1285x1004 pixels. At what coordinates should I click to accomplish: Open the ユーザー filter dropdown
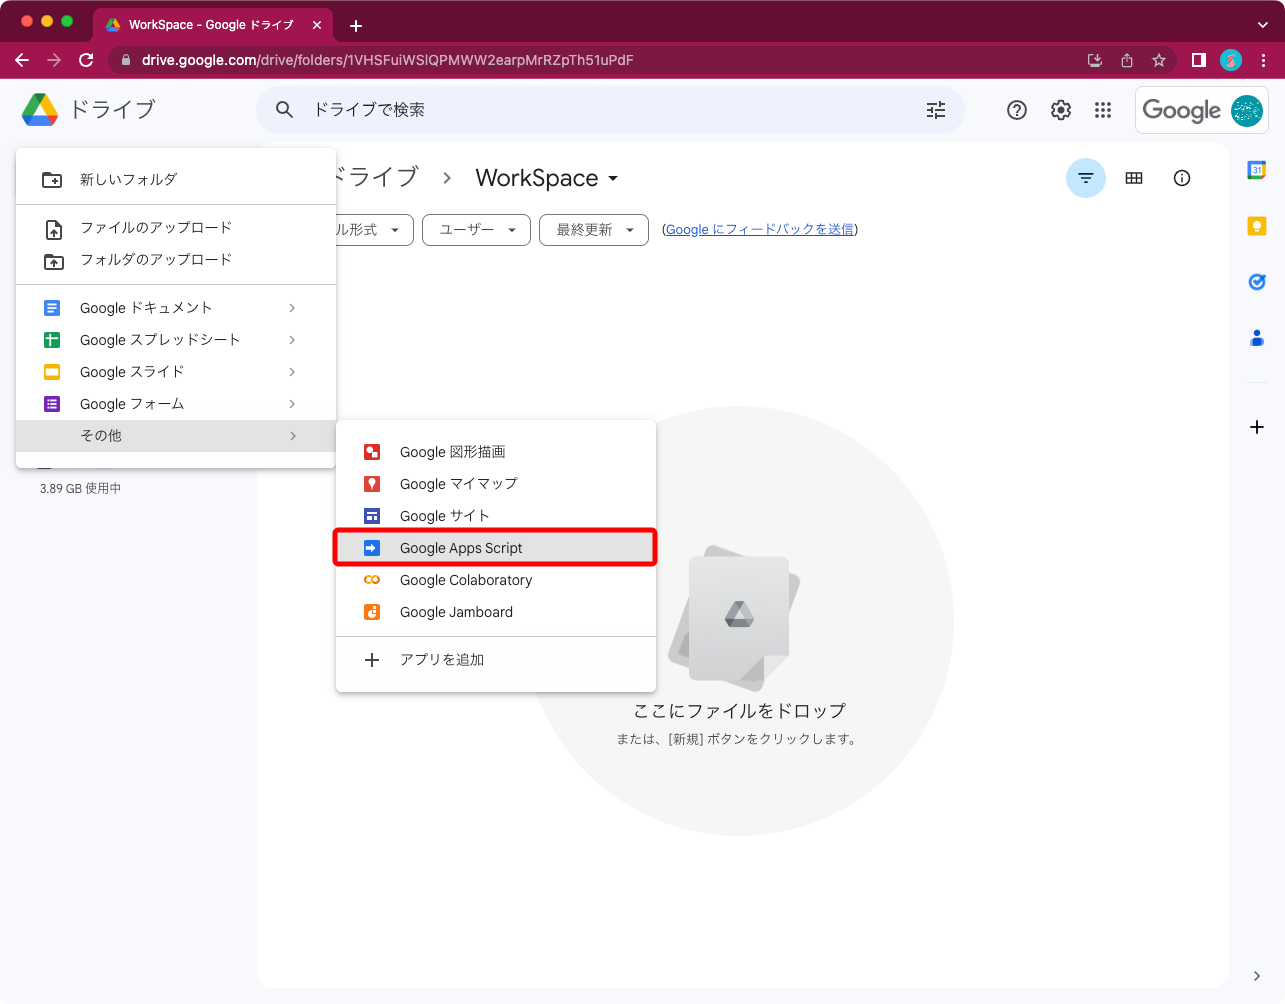(x=476, y=230)
